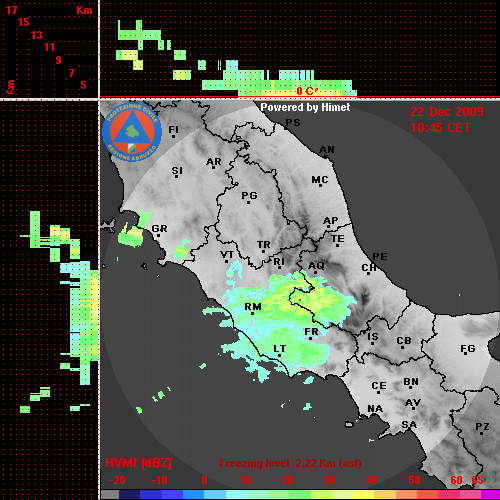Choose the TR city label
This screenshot has width=500, height=500.
pyautogui.click(x=264, y=245)
